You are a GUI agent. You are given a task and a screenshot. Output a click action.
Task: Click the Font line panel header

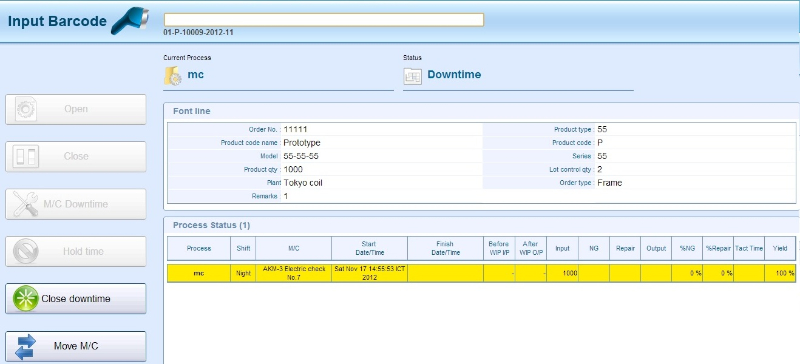191,111
